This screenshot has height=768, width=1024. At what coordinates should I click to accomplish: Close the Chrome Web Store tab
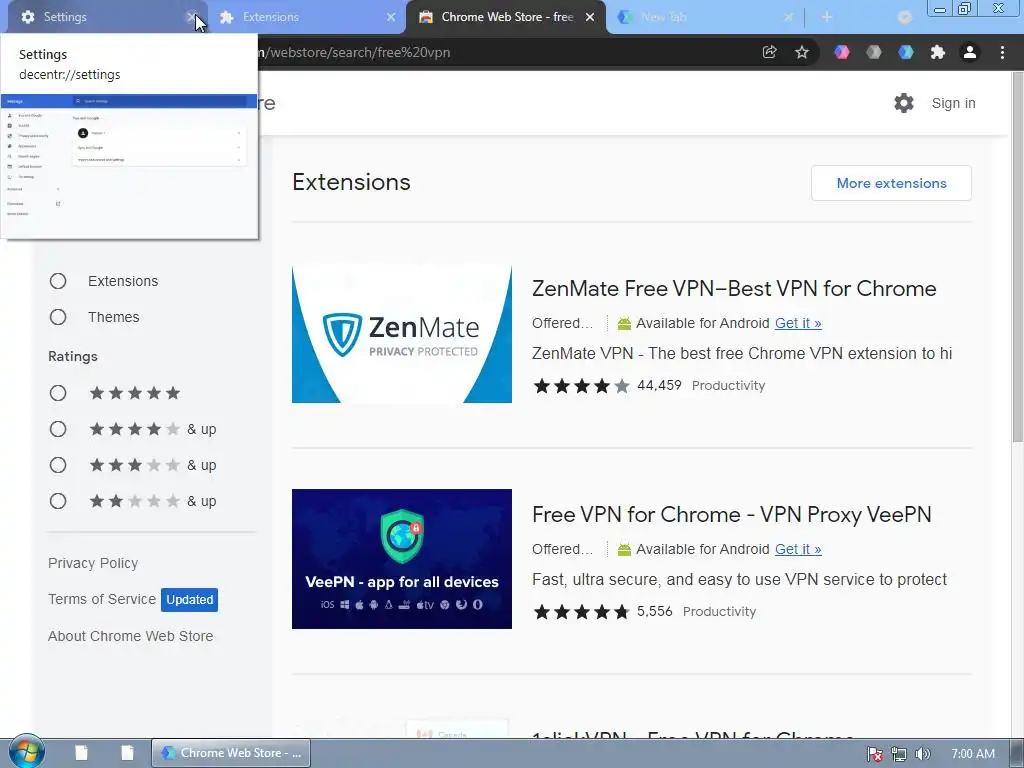tap(590, 17)
